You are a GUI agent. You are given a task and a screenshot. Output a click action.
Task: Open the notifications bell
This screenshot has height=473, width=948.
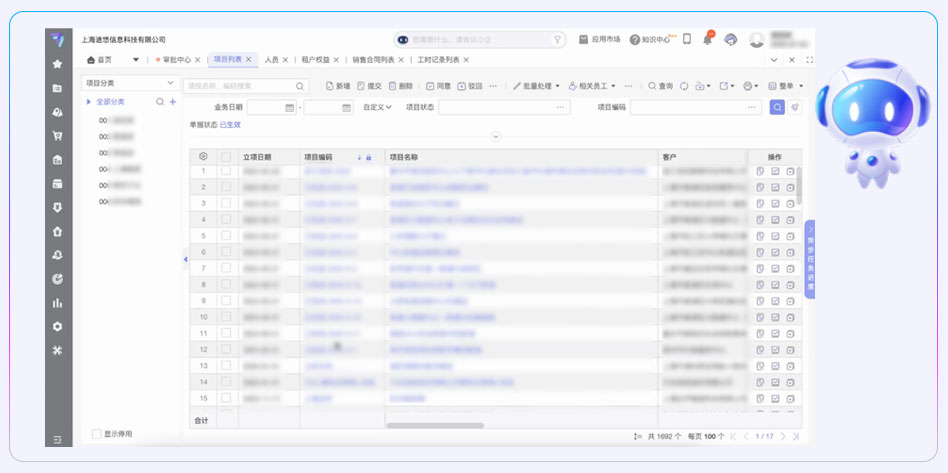pos(707,39)
